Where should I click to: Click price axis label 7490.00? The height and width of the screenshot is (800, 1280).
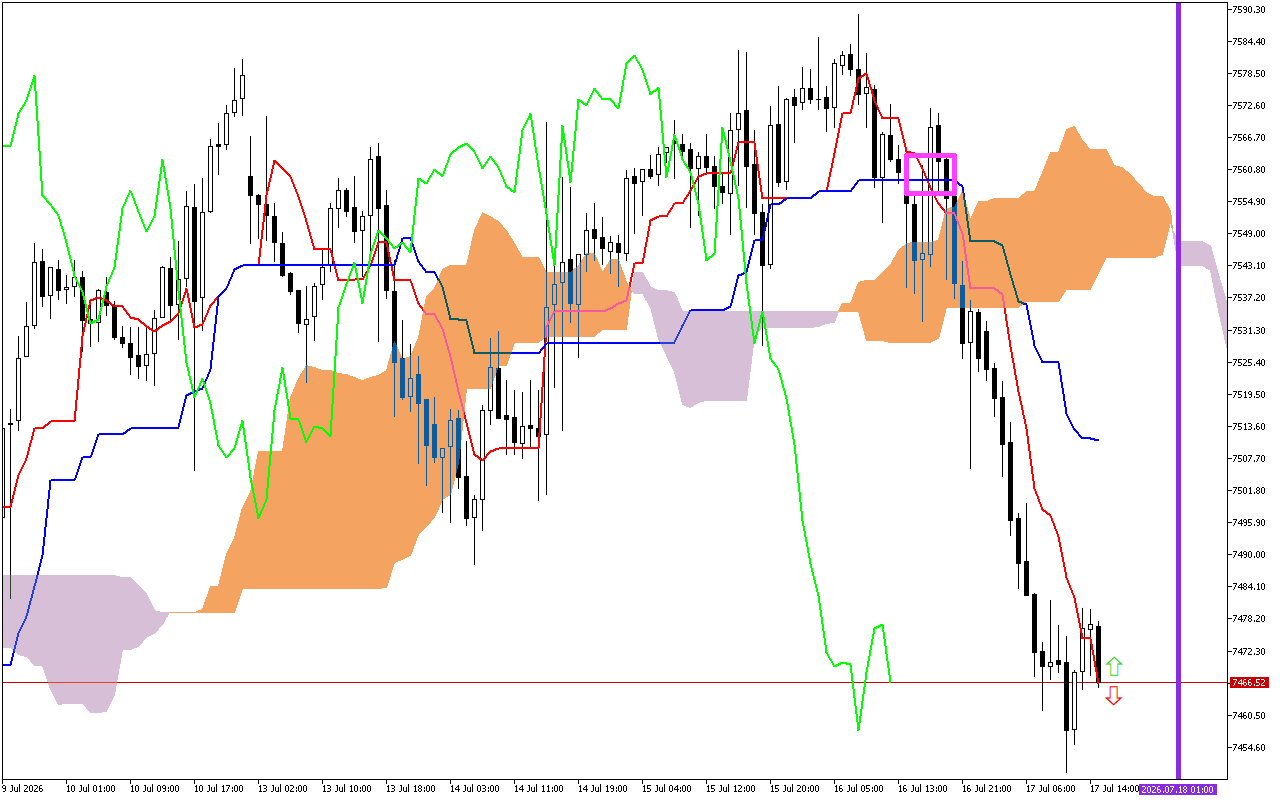point(1250,554)
